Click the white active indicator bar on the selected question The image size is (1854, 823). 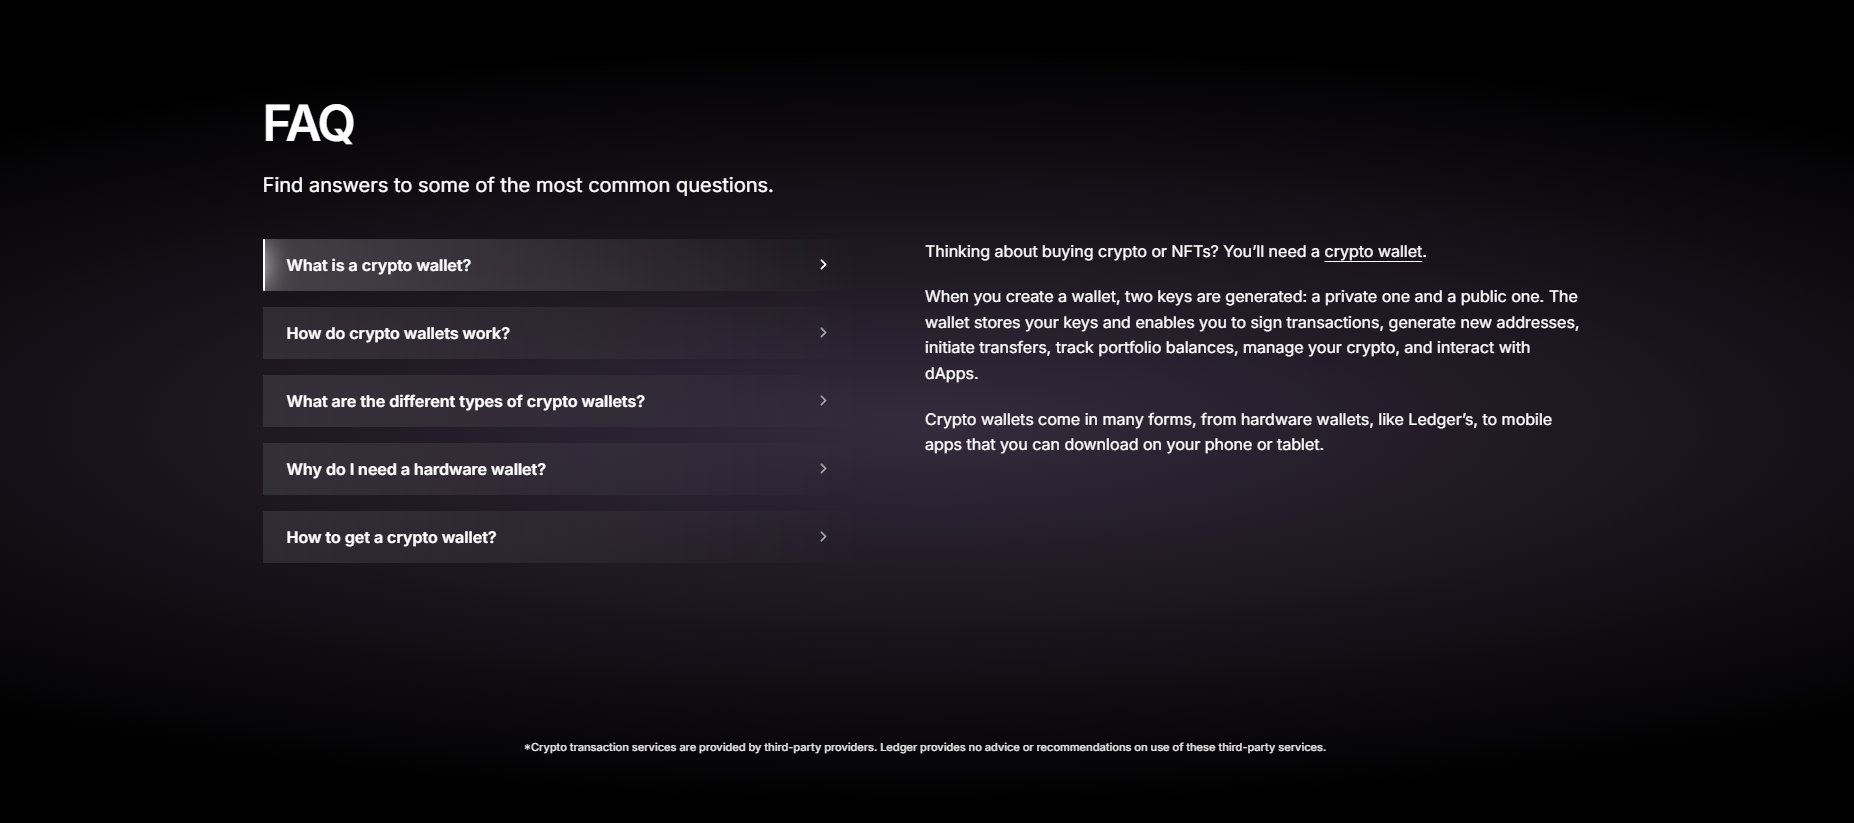click(264, 265)
